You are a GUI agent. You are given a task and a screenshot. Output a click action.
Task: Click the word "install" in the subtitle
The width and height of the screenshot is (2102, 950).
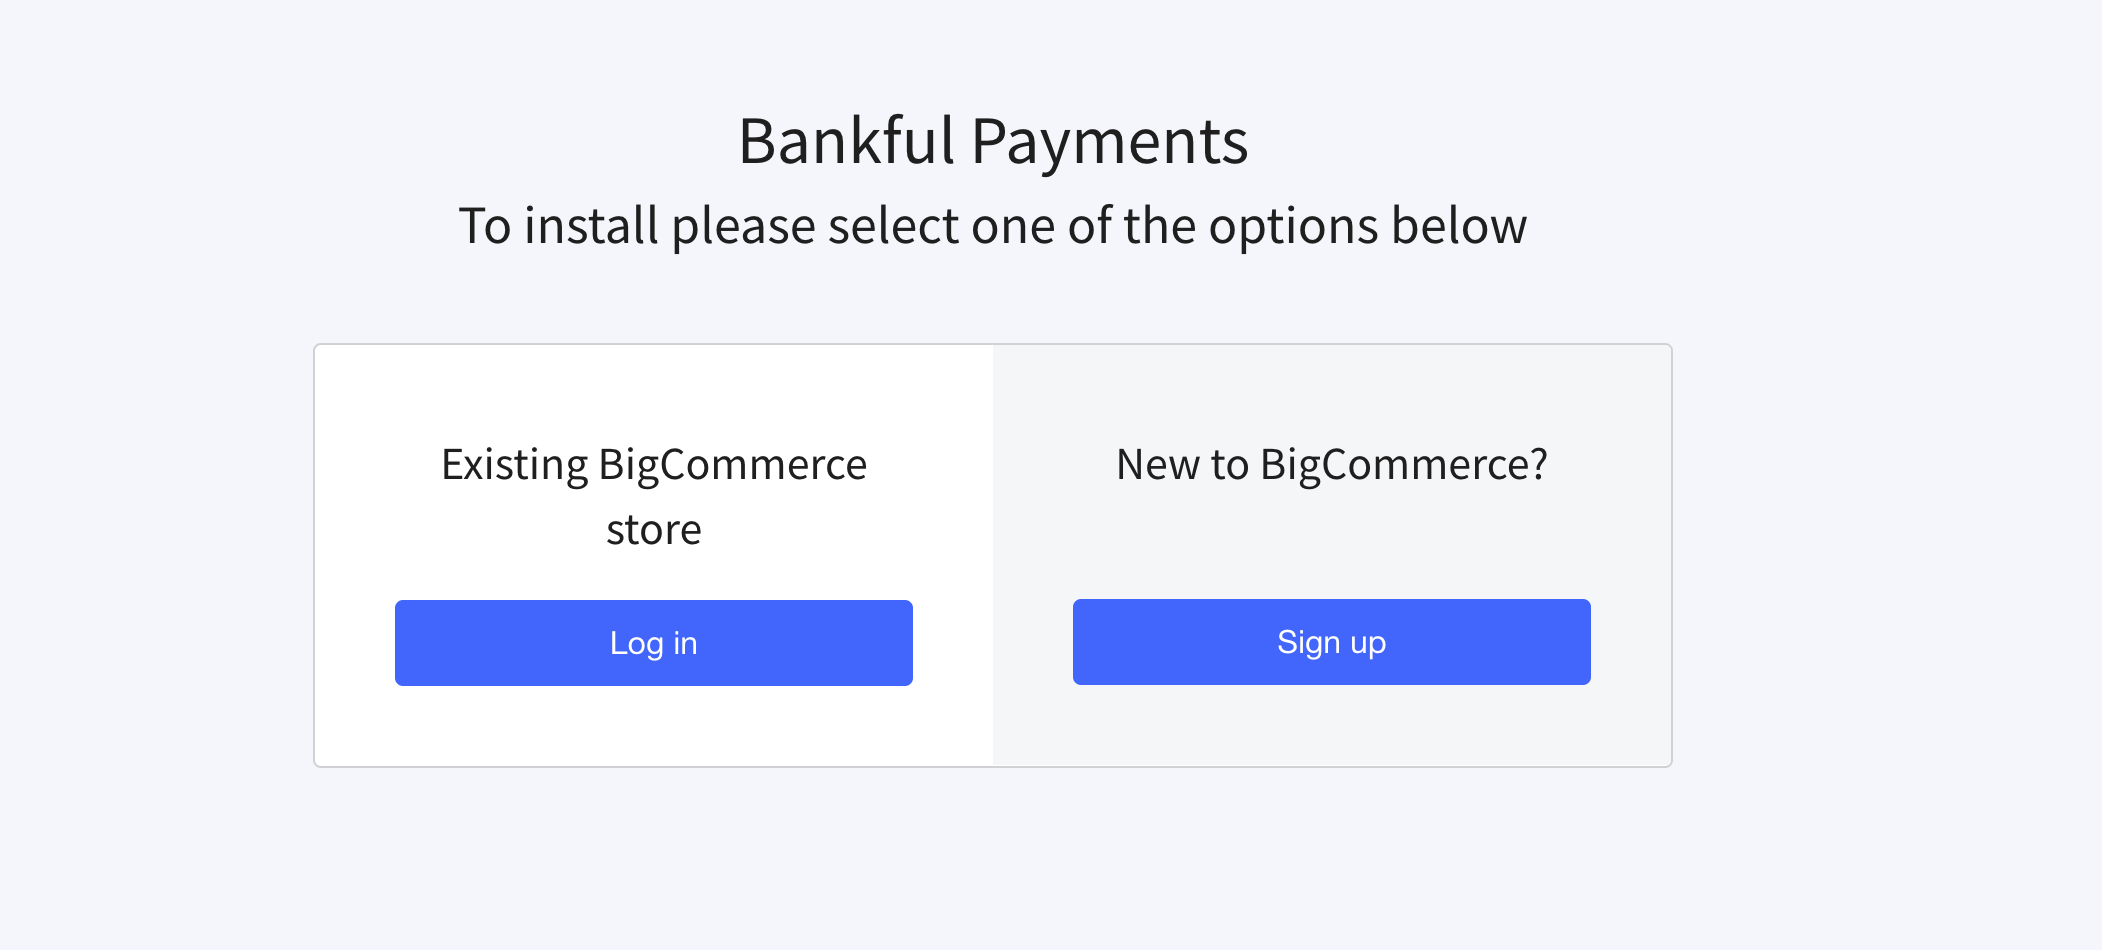click(x=591, y=226)
